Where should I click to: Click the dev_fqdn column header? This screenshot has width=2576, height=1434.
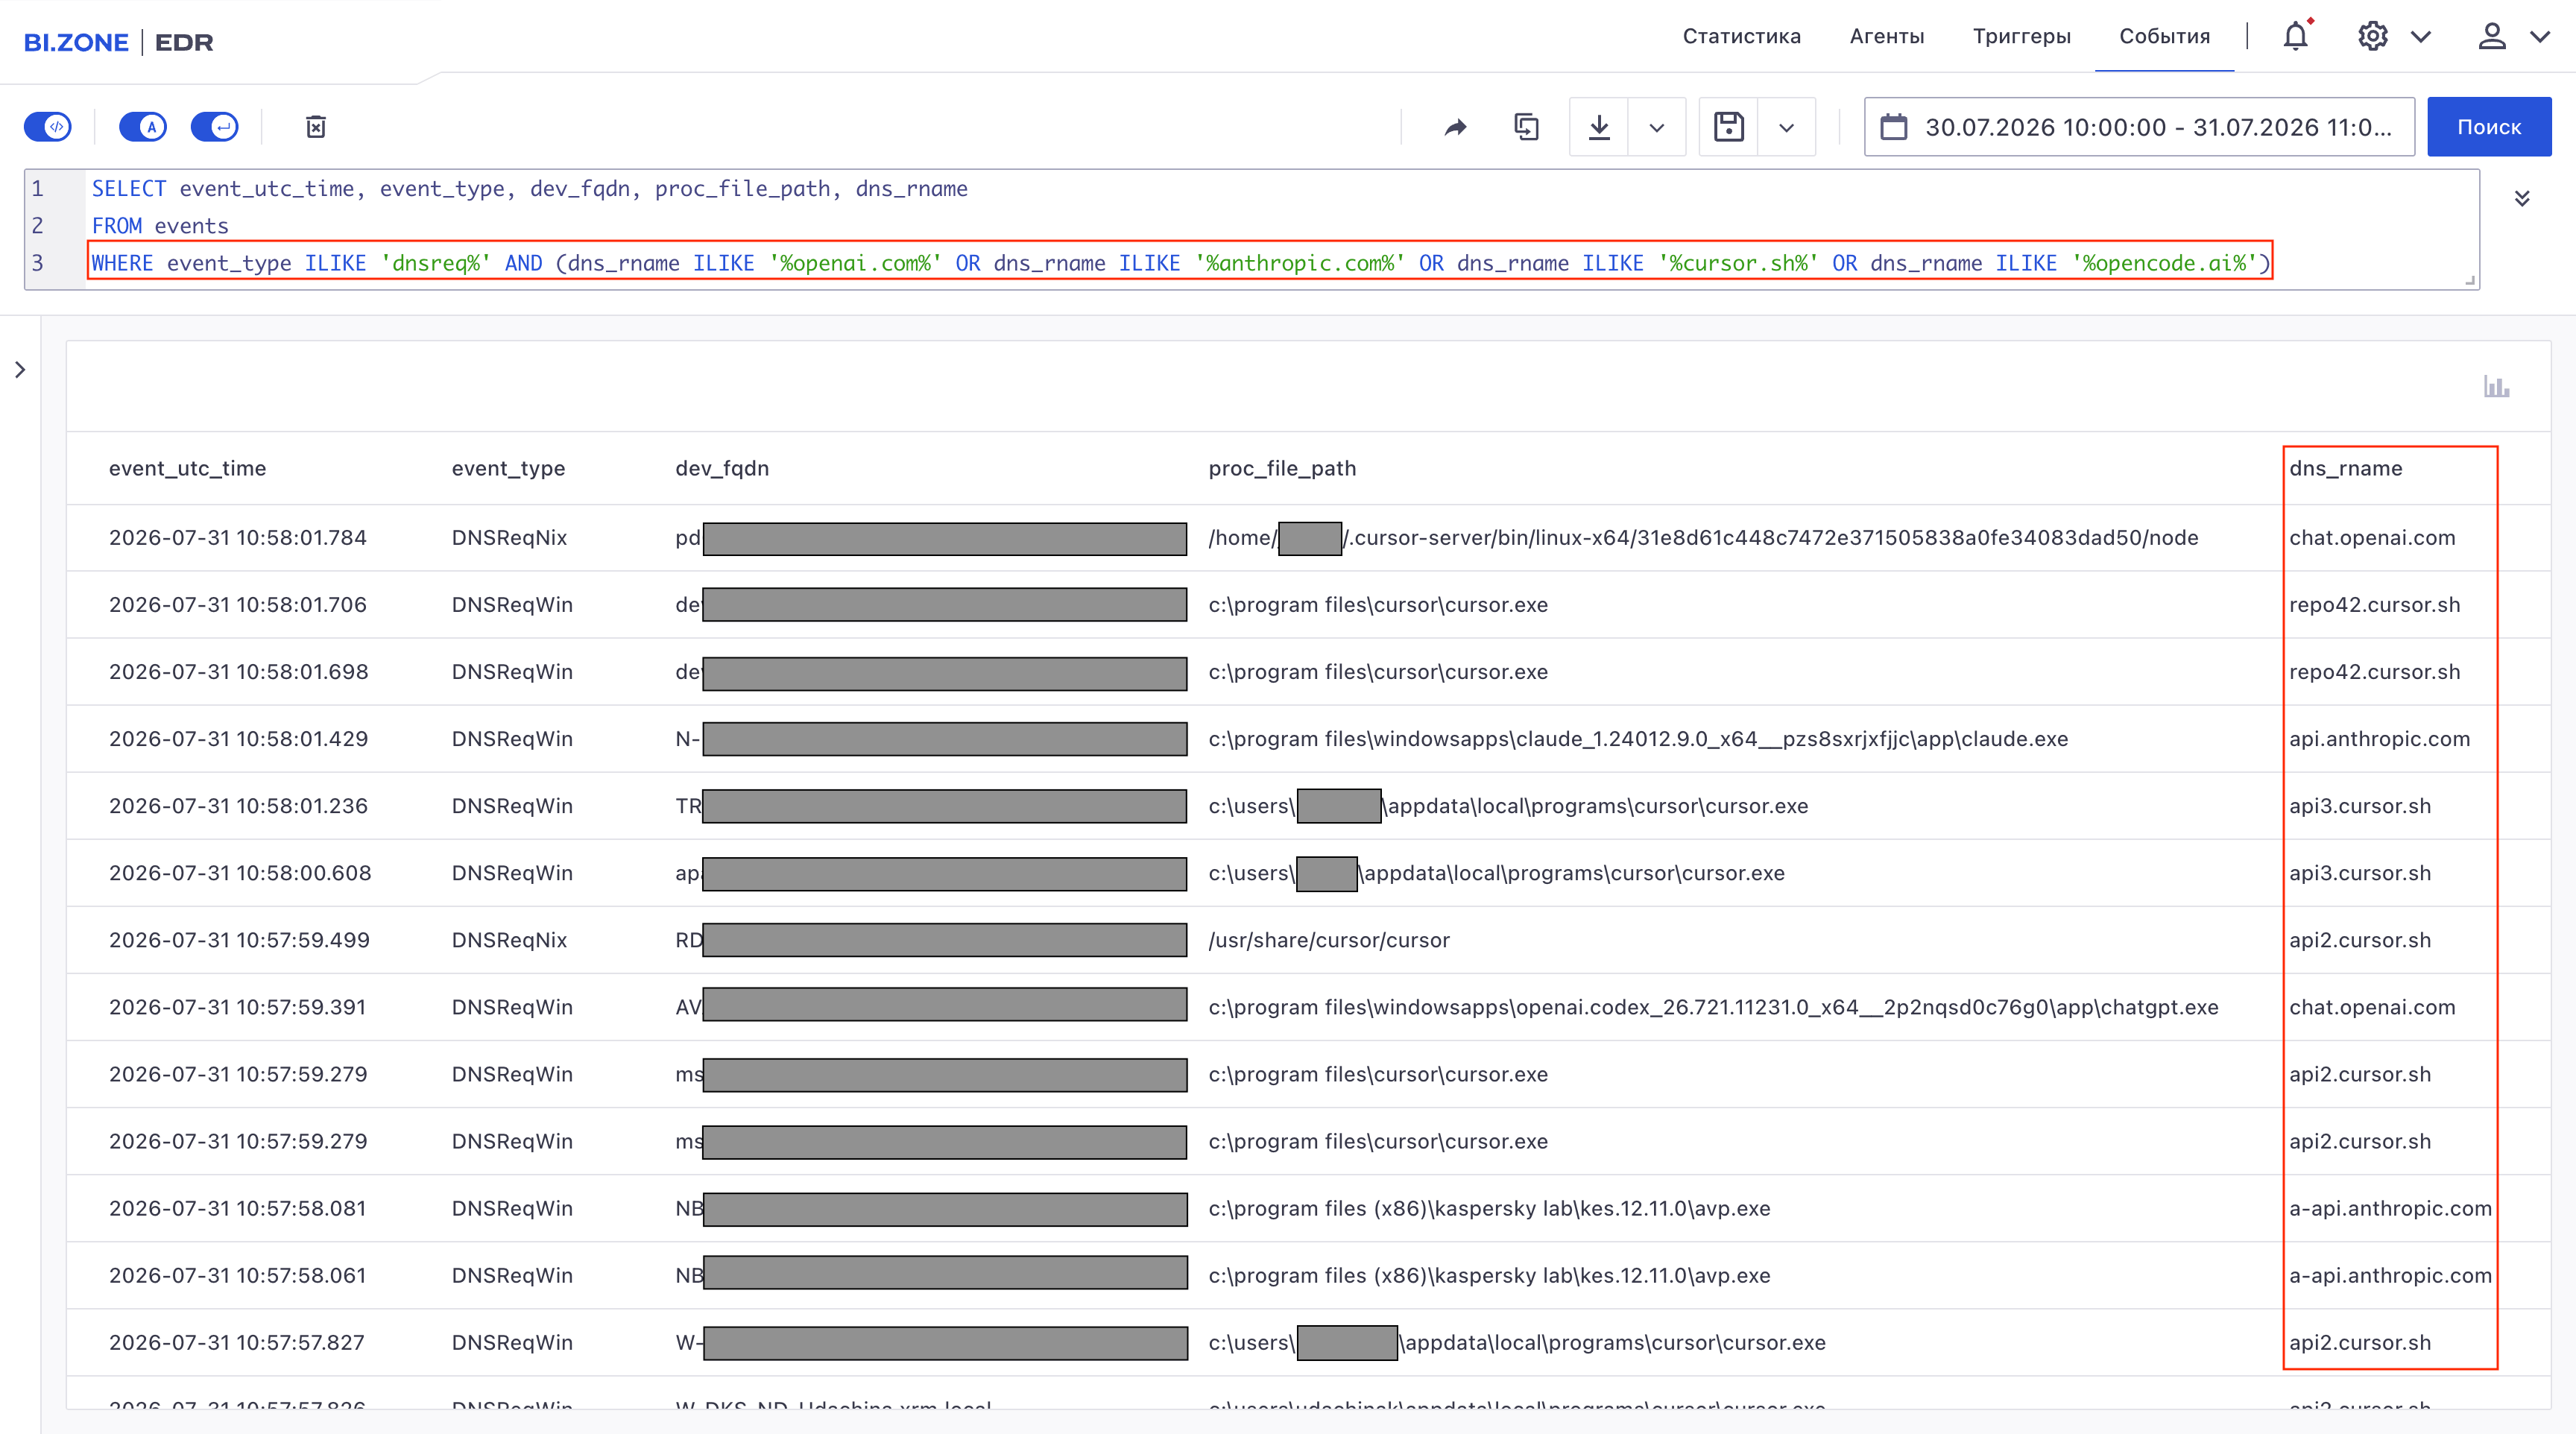(722, 468)
